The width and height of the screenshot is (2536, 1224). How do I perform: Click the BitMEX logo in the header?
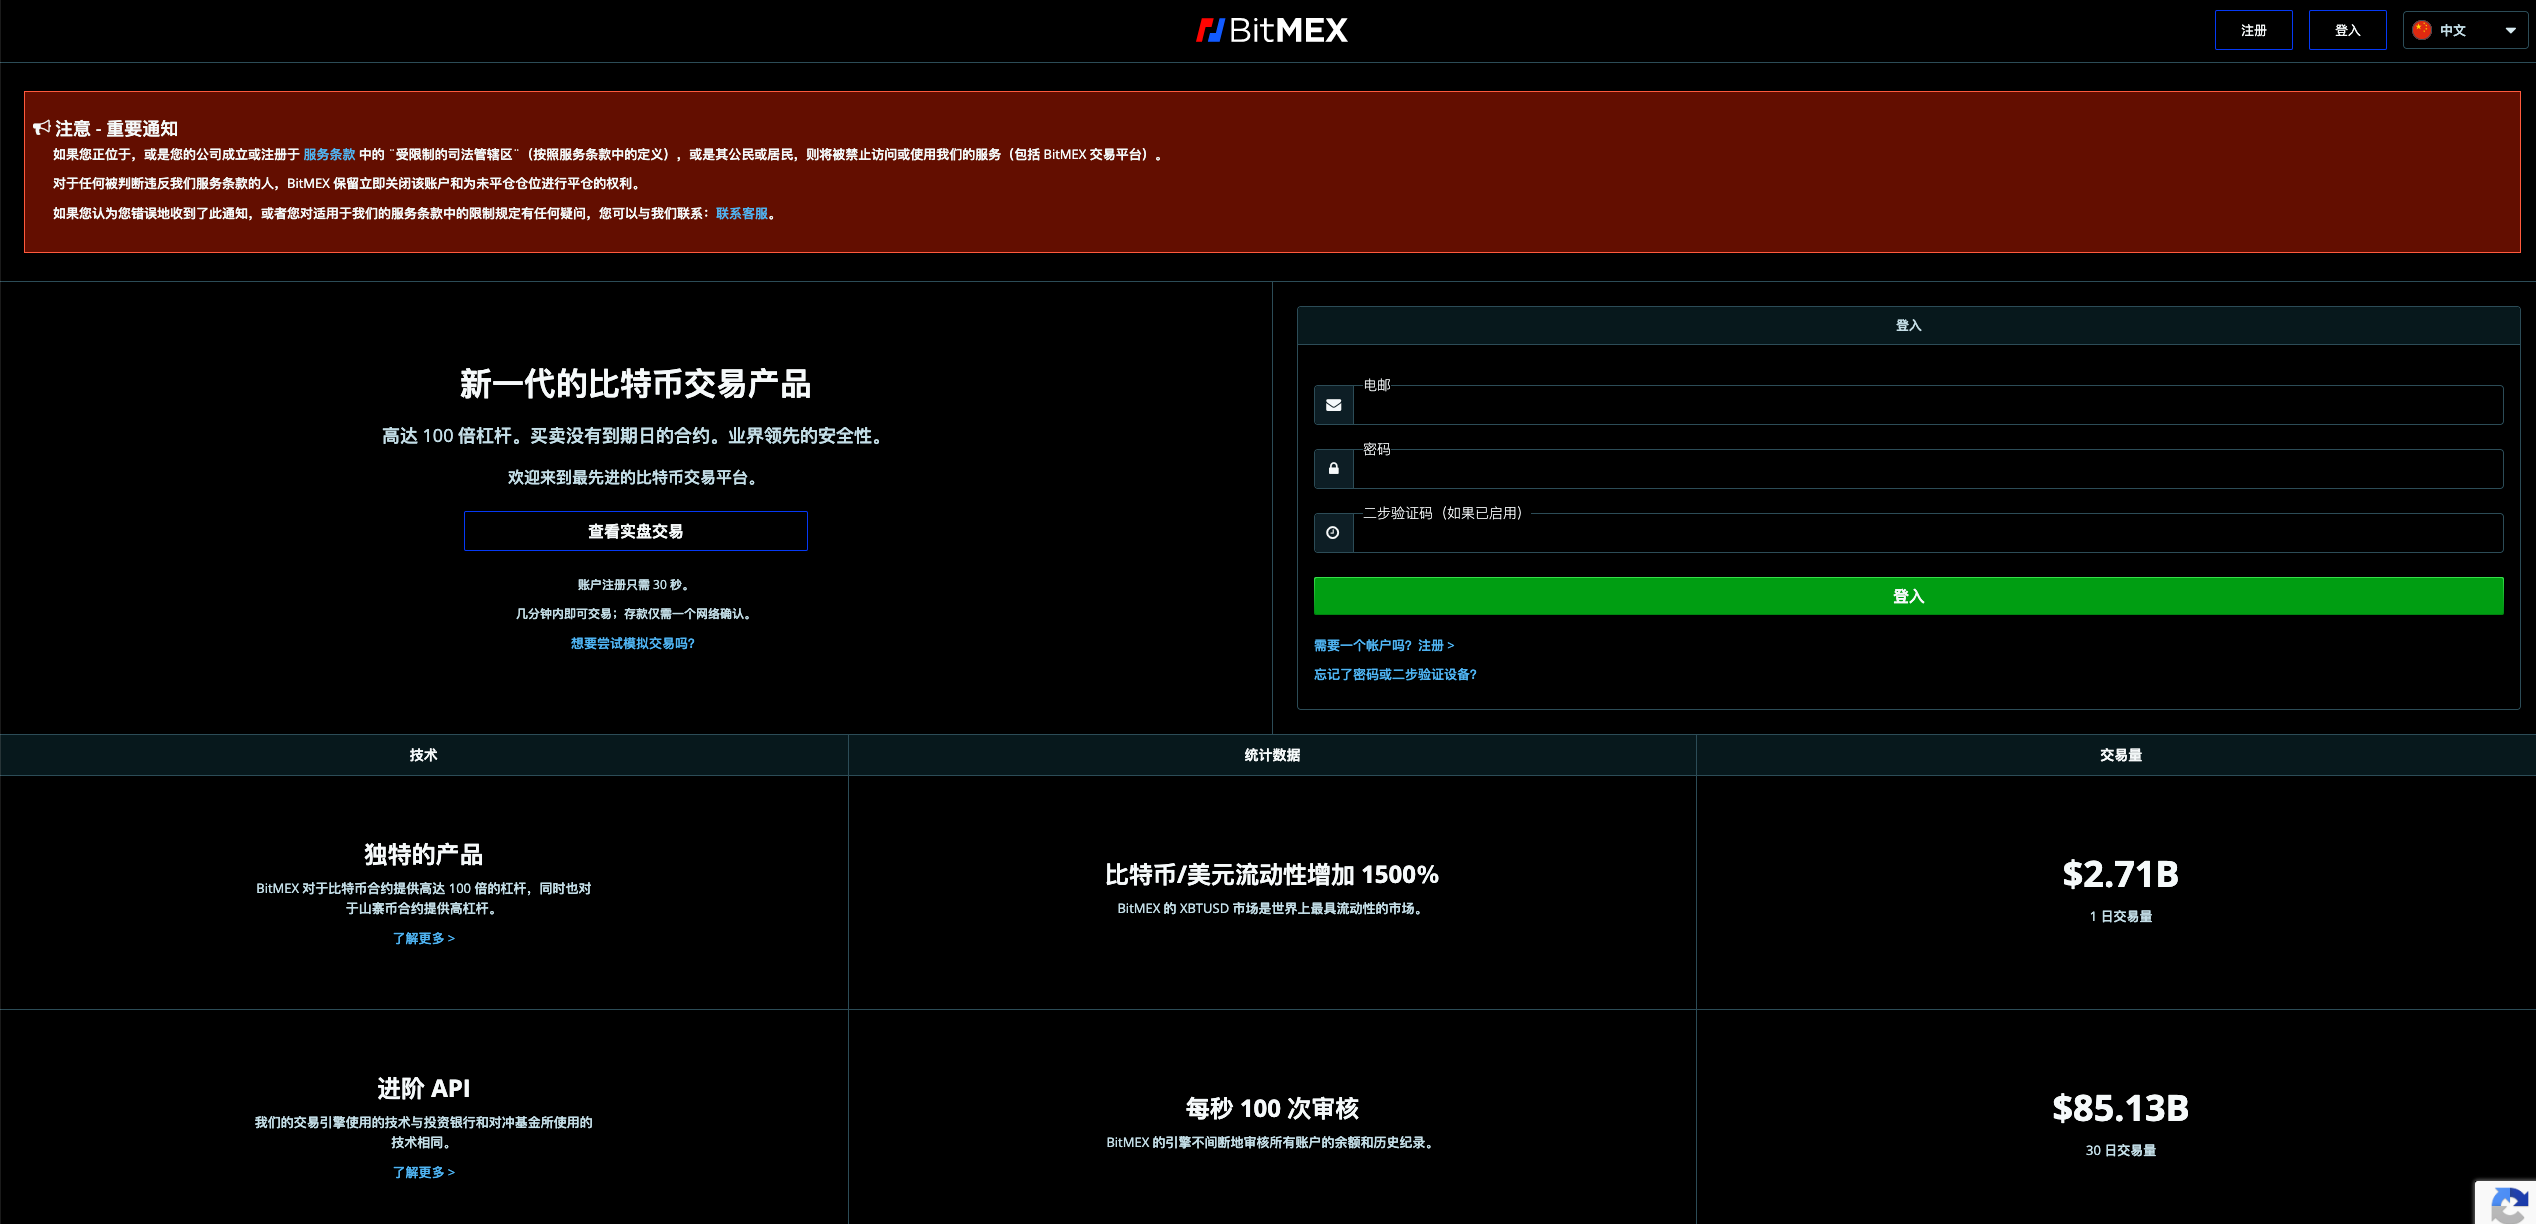pos(1271,30)
